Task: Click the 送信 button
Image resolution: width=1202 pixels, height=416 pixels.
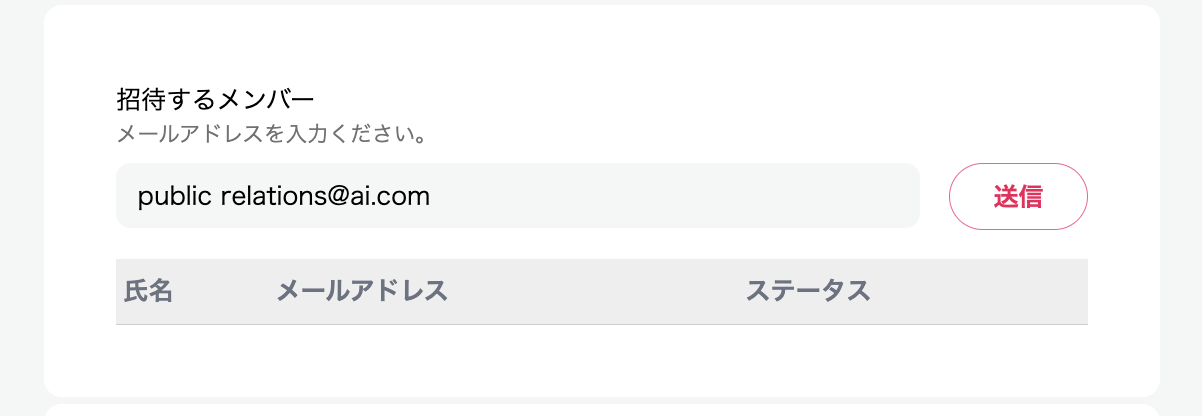Action: [x=1017, y=196]
